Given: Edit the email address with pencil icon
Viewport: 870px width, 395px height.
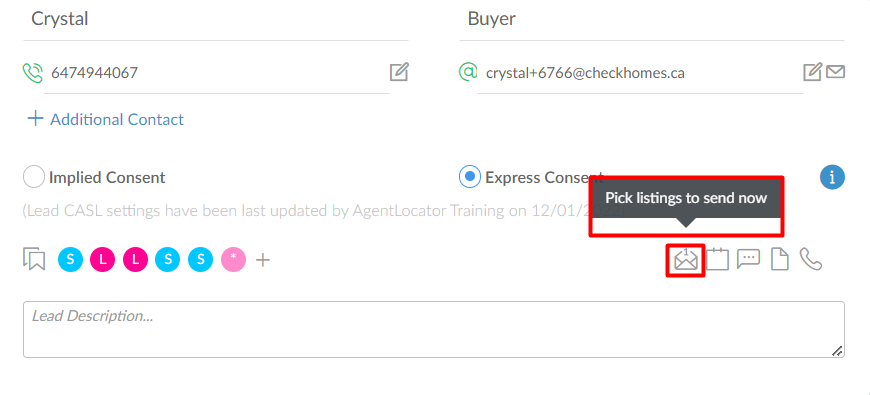Looking at the screenshot, I should 812,72.
